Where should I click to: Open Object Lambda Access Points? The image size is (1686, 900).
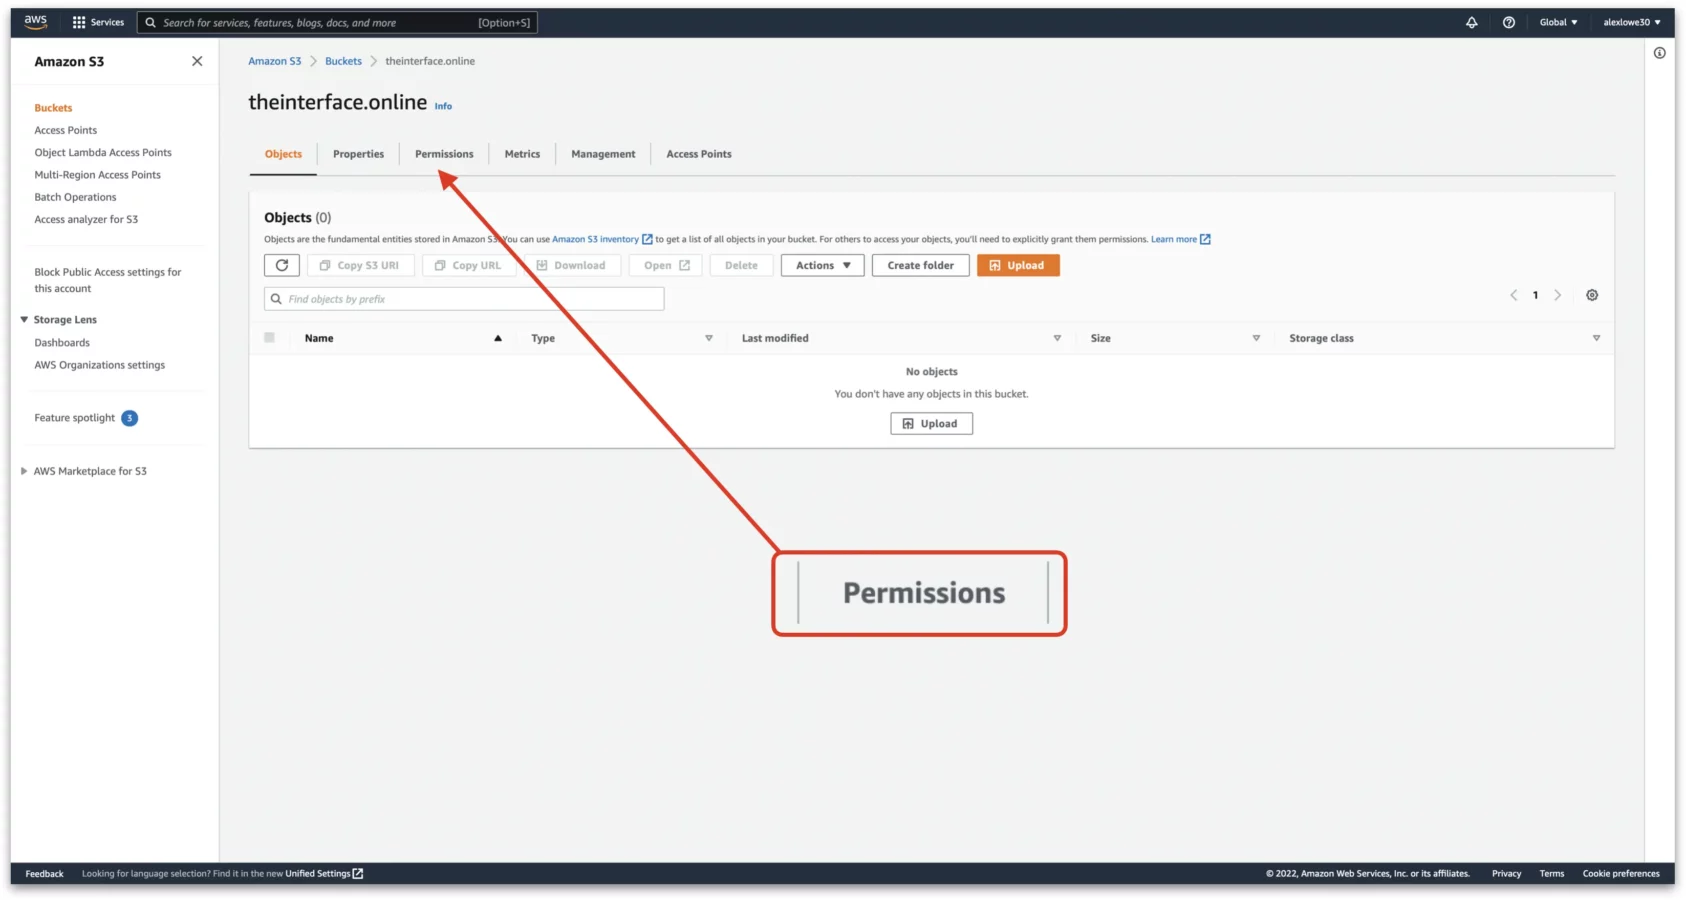point(103,152)
